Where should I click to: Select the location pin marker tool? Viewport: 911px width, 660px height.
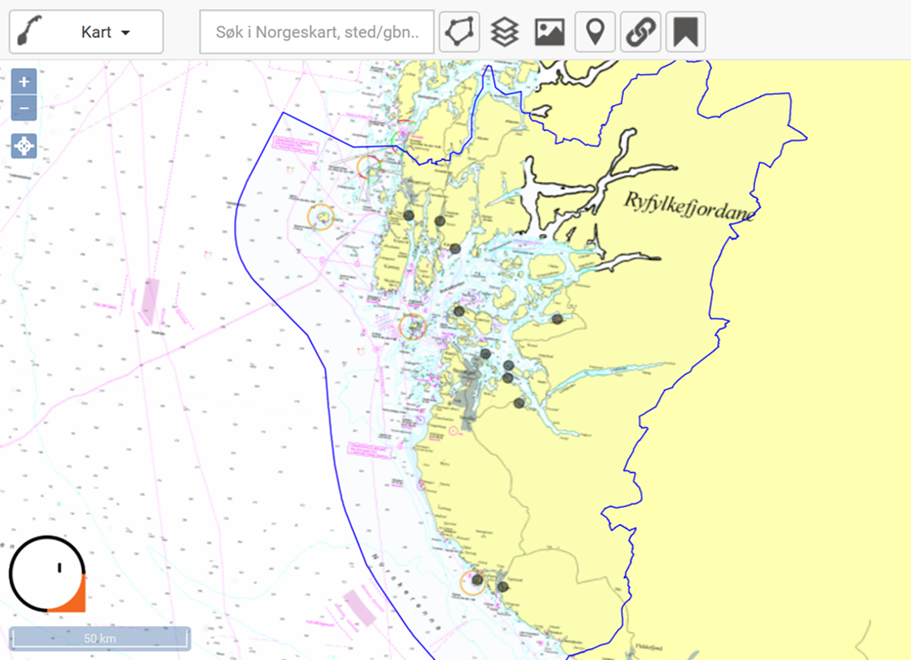click(x=595, y=32)
